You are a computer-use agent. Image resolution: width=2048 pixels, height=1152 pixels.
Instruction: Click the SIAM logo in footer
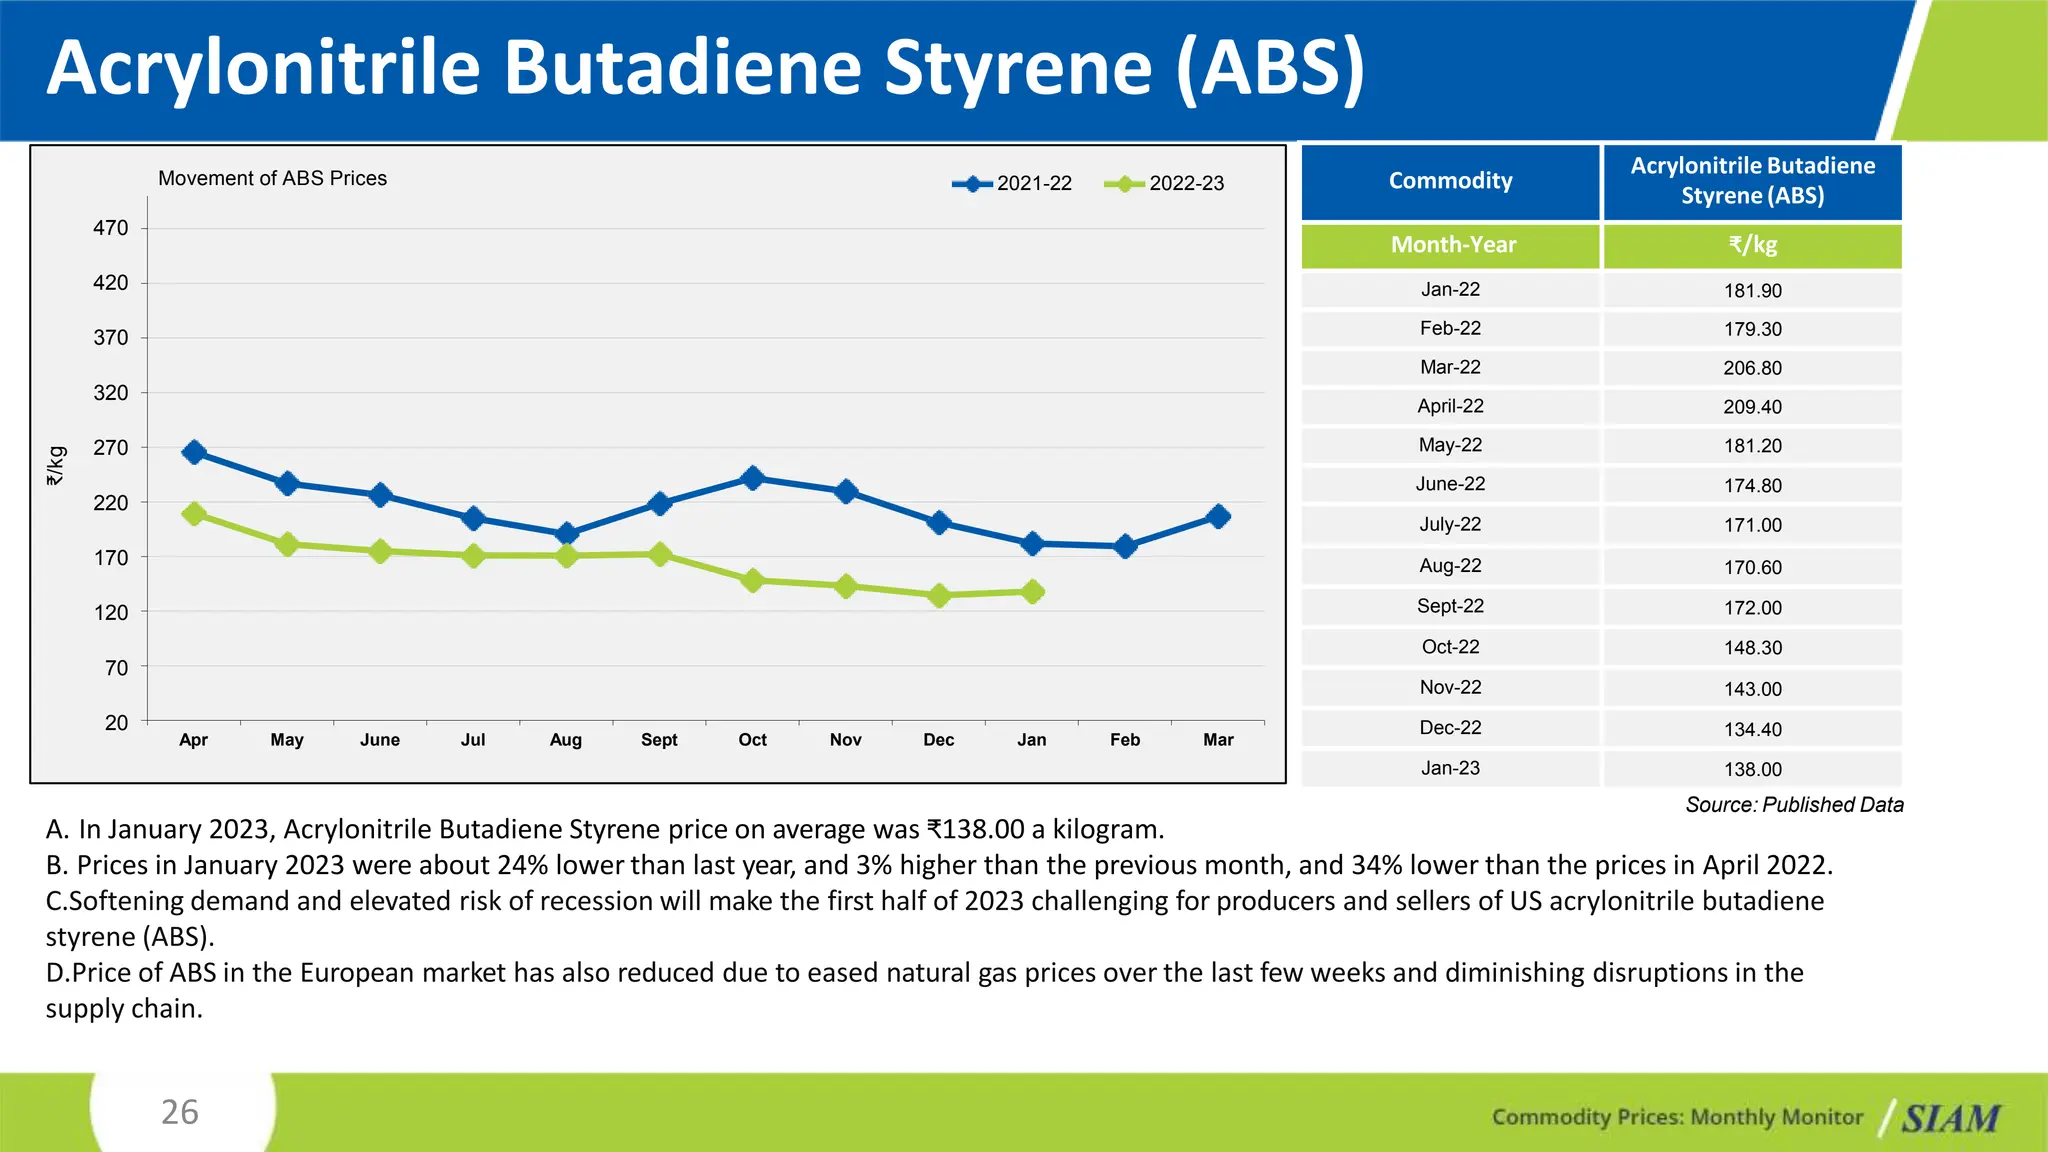click(1950, 1118)
